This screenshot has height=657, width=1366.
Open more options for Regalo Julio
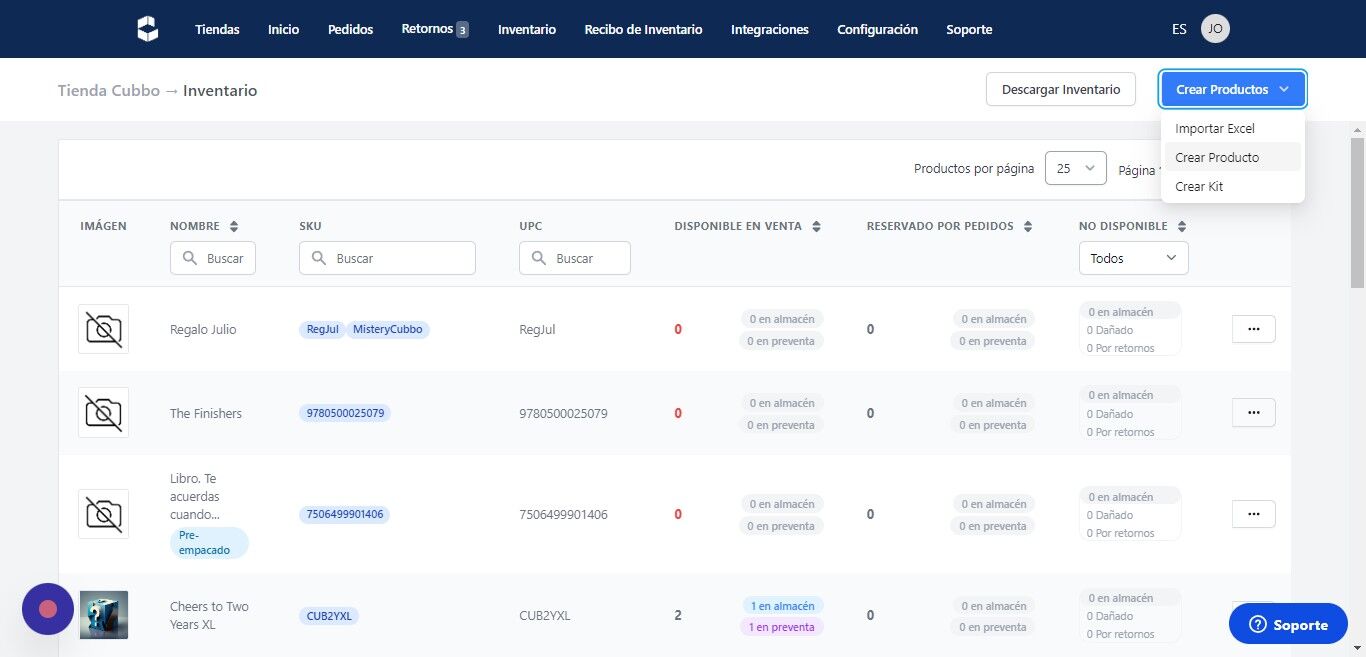(x=1253, y=329)
